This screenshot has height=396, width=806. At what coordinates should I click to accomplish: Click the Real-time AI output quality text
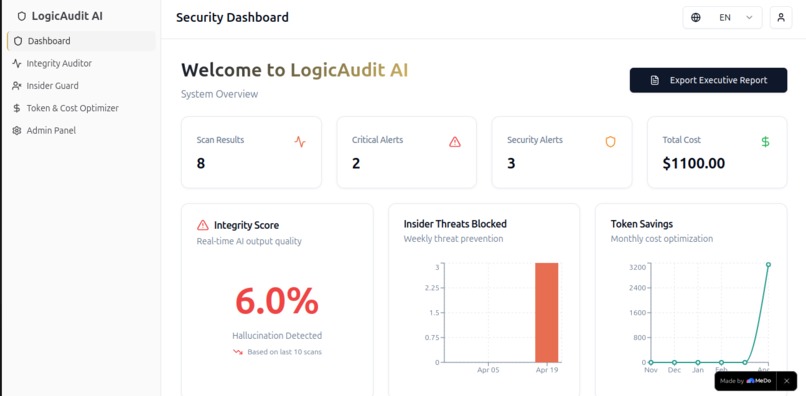point(249,241)
